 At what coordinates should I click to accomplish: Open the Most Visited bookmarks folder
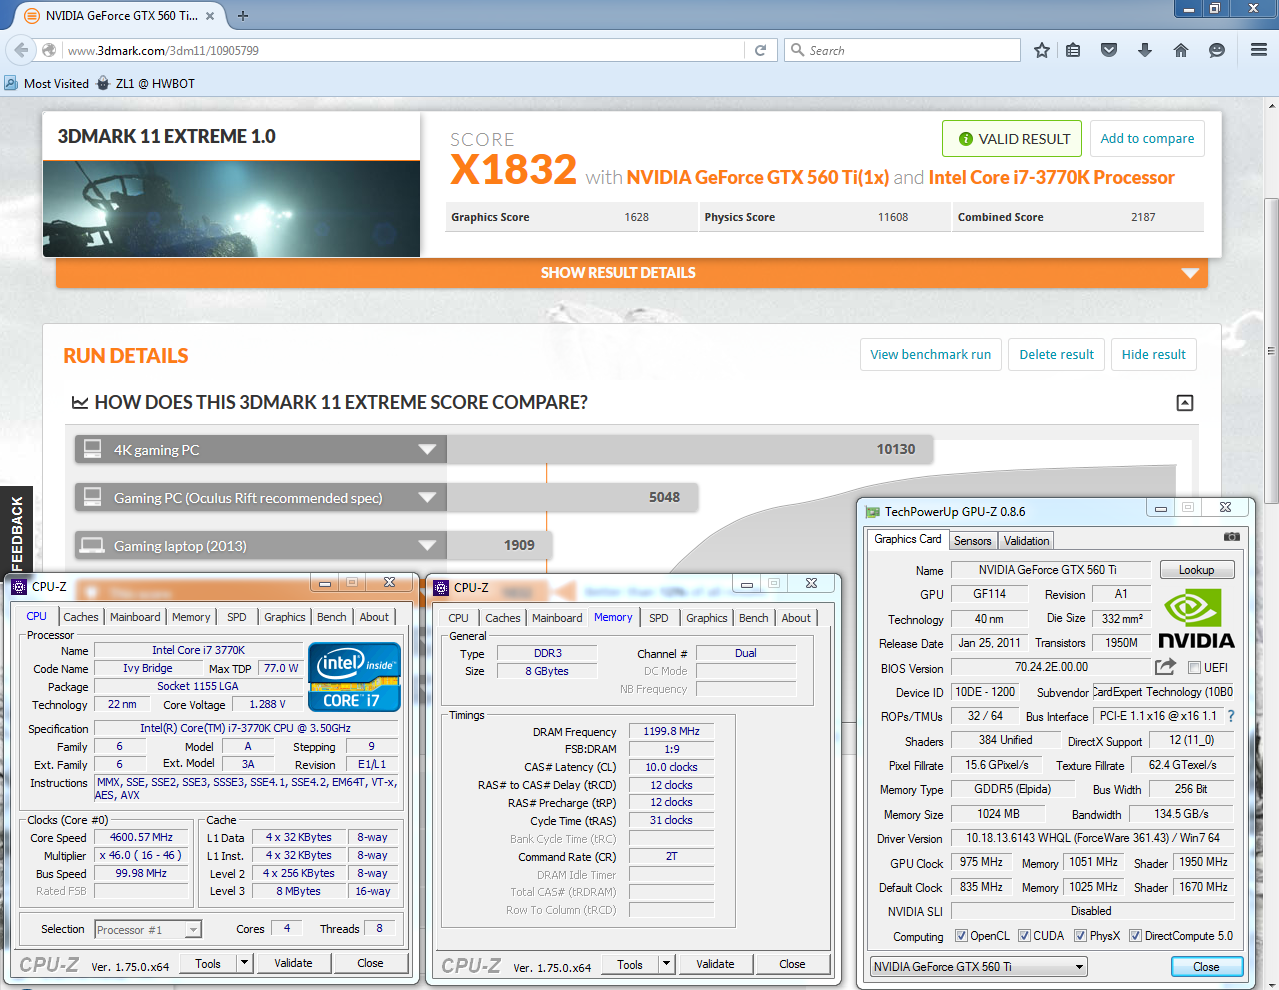click(x=46, y=83)
